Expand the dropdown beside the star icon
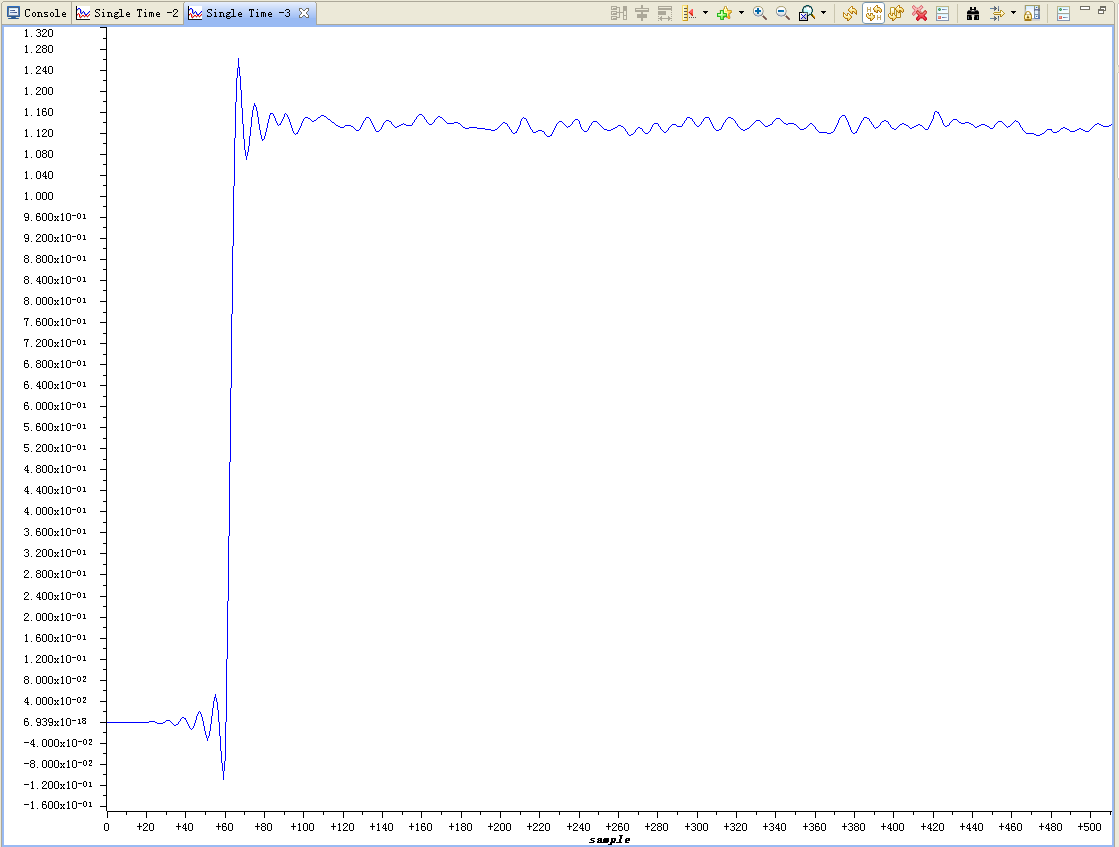Viewport: 1119px width, 847px height. (x=741, y=13)
